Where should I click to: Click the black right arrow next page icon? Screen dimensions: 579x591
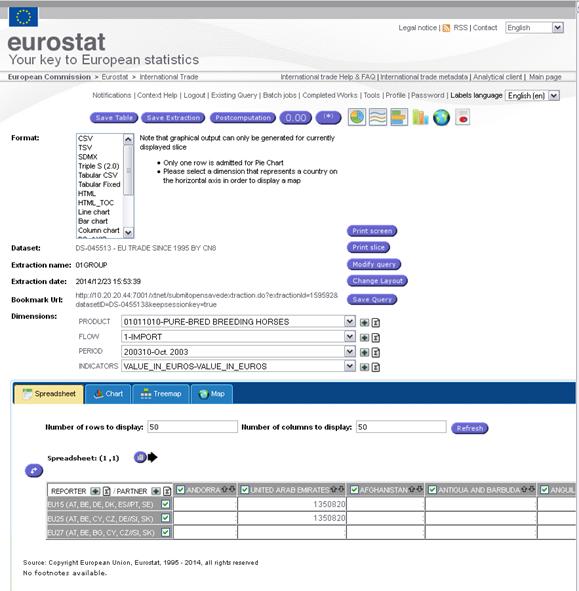click(153, 458)
